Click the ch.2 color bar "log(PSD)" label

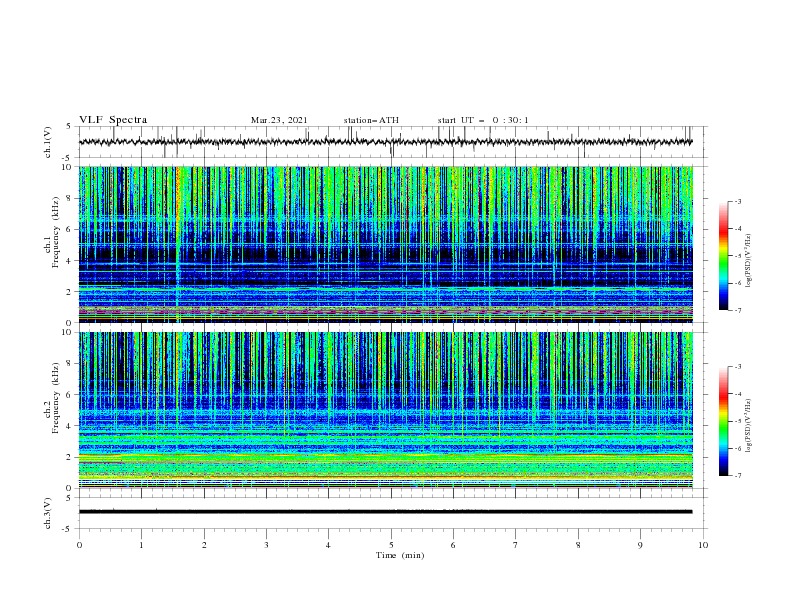tap(749, 426)
